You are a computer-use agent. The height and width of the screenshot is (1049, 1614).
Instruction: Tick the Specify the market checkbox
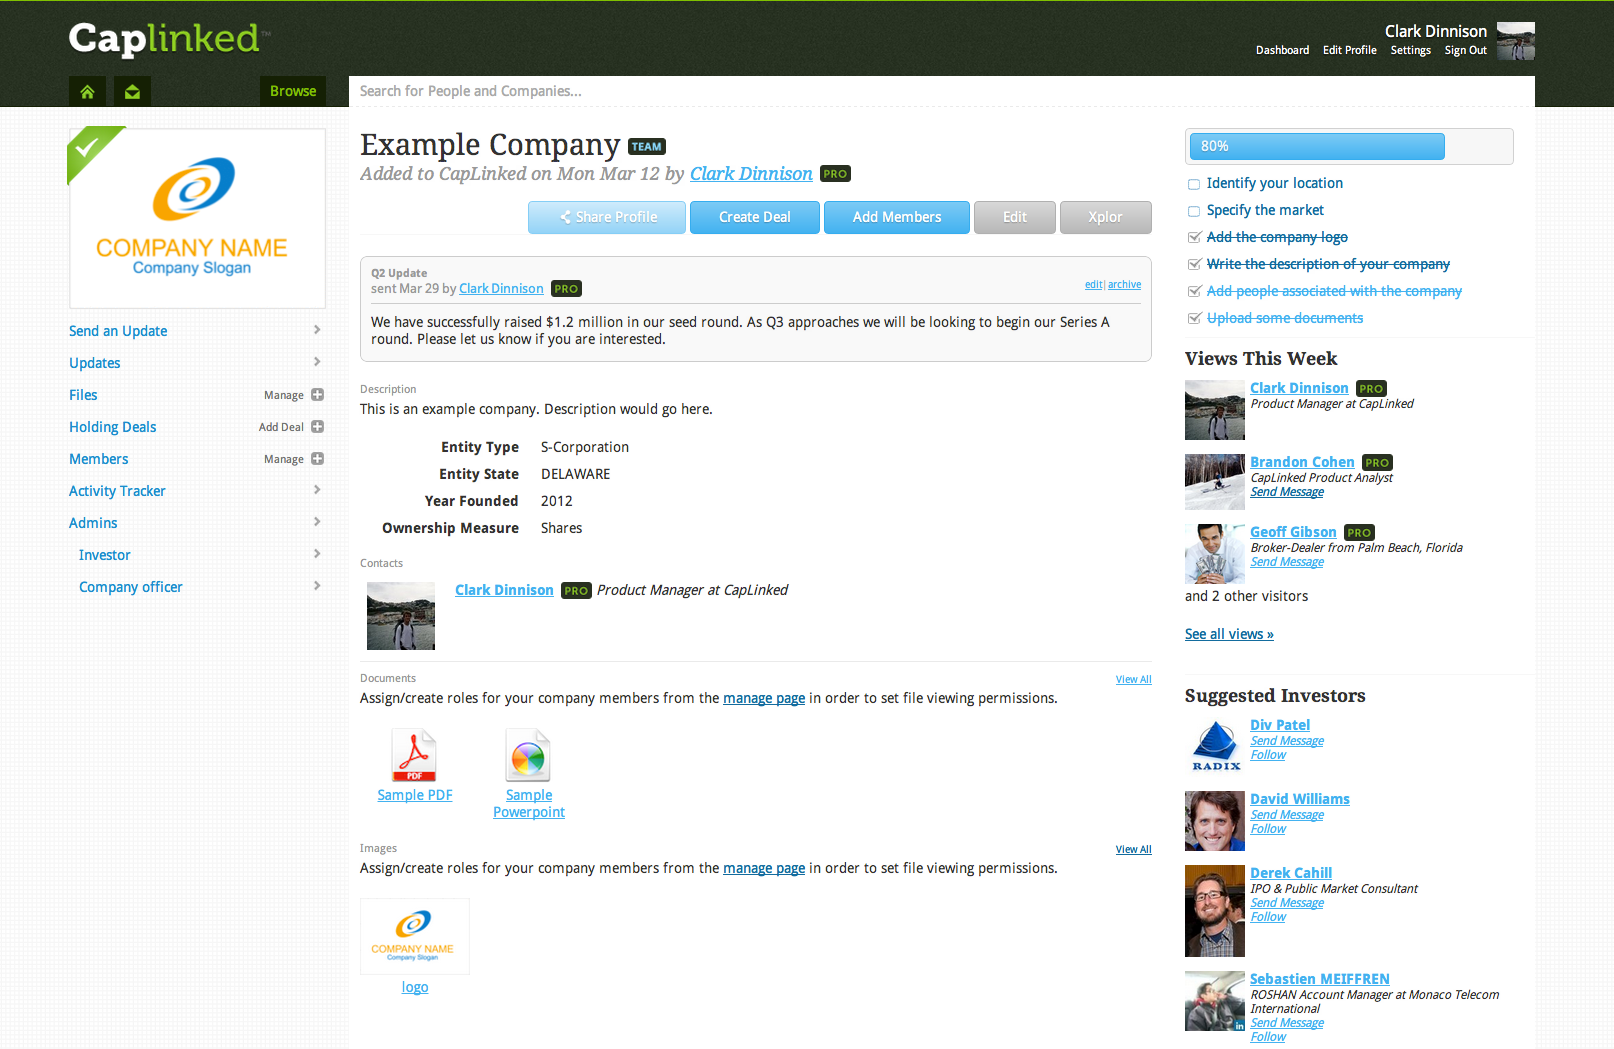pos(1193,211)
